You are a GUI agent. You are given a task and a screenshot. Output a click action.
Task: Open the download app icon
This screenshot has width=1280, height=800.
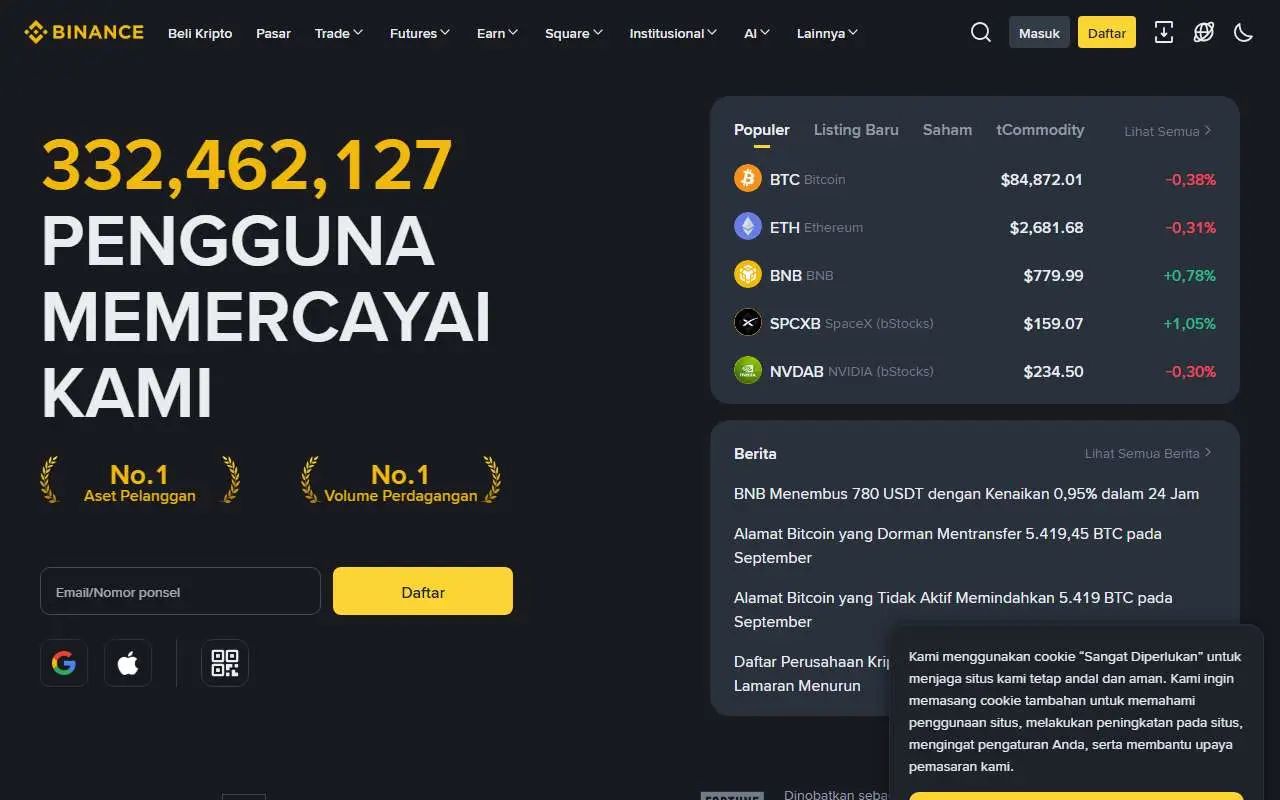tap(1164, 32)
